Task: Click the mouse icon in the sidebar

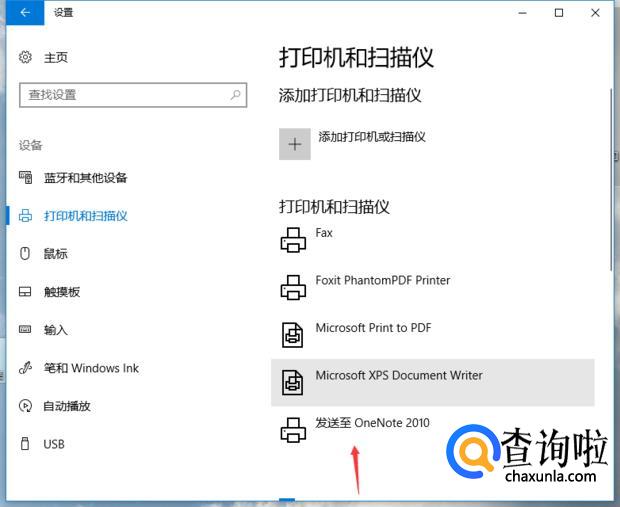Action: pos(25,254)
